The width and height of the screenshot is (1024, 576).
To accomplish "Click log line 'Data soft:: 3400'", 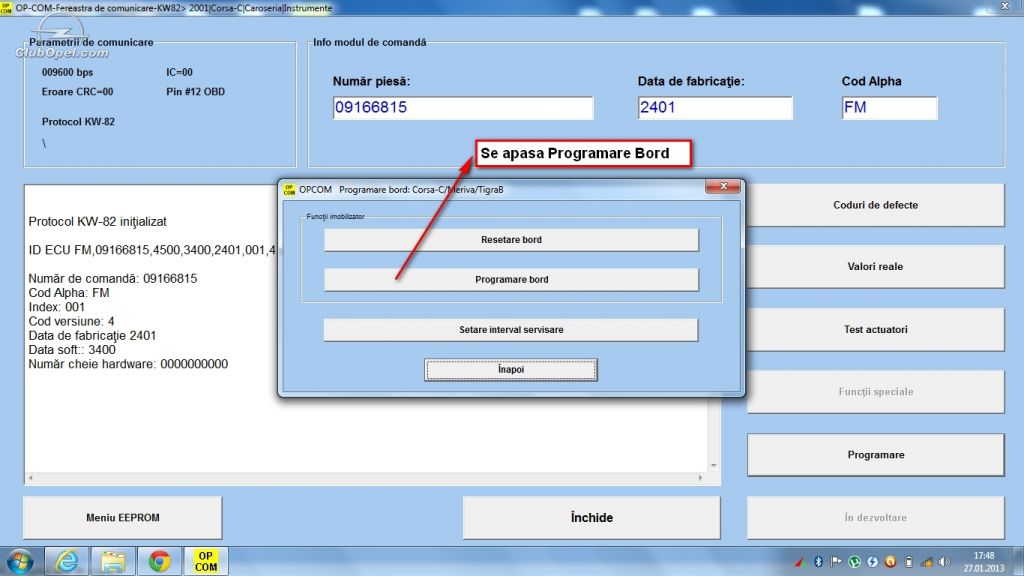I will tap(72, 350).
